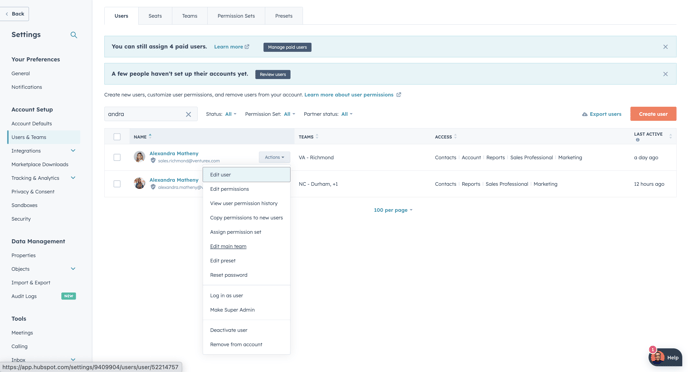This screenshot has width=688, height=372.
Task: Click the Manage paid users button
Action: [x=287, y=47]
